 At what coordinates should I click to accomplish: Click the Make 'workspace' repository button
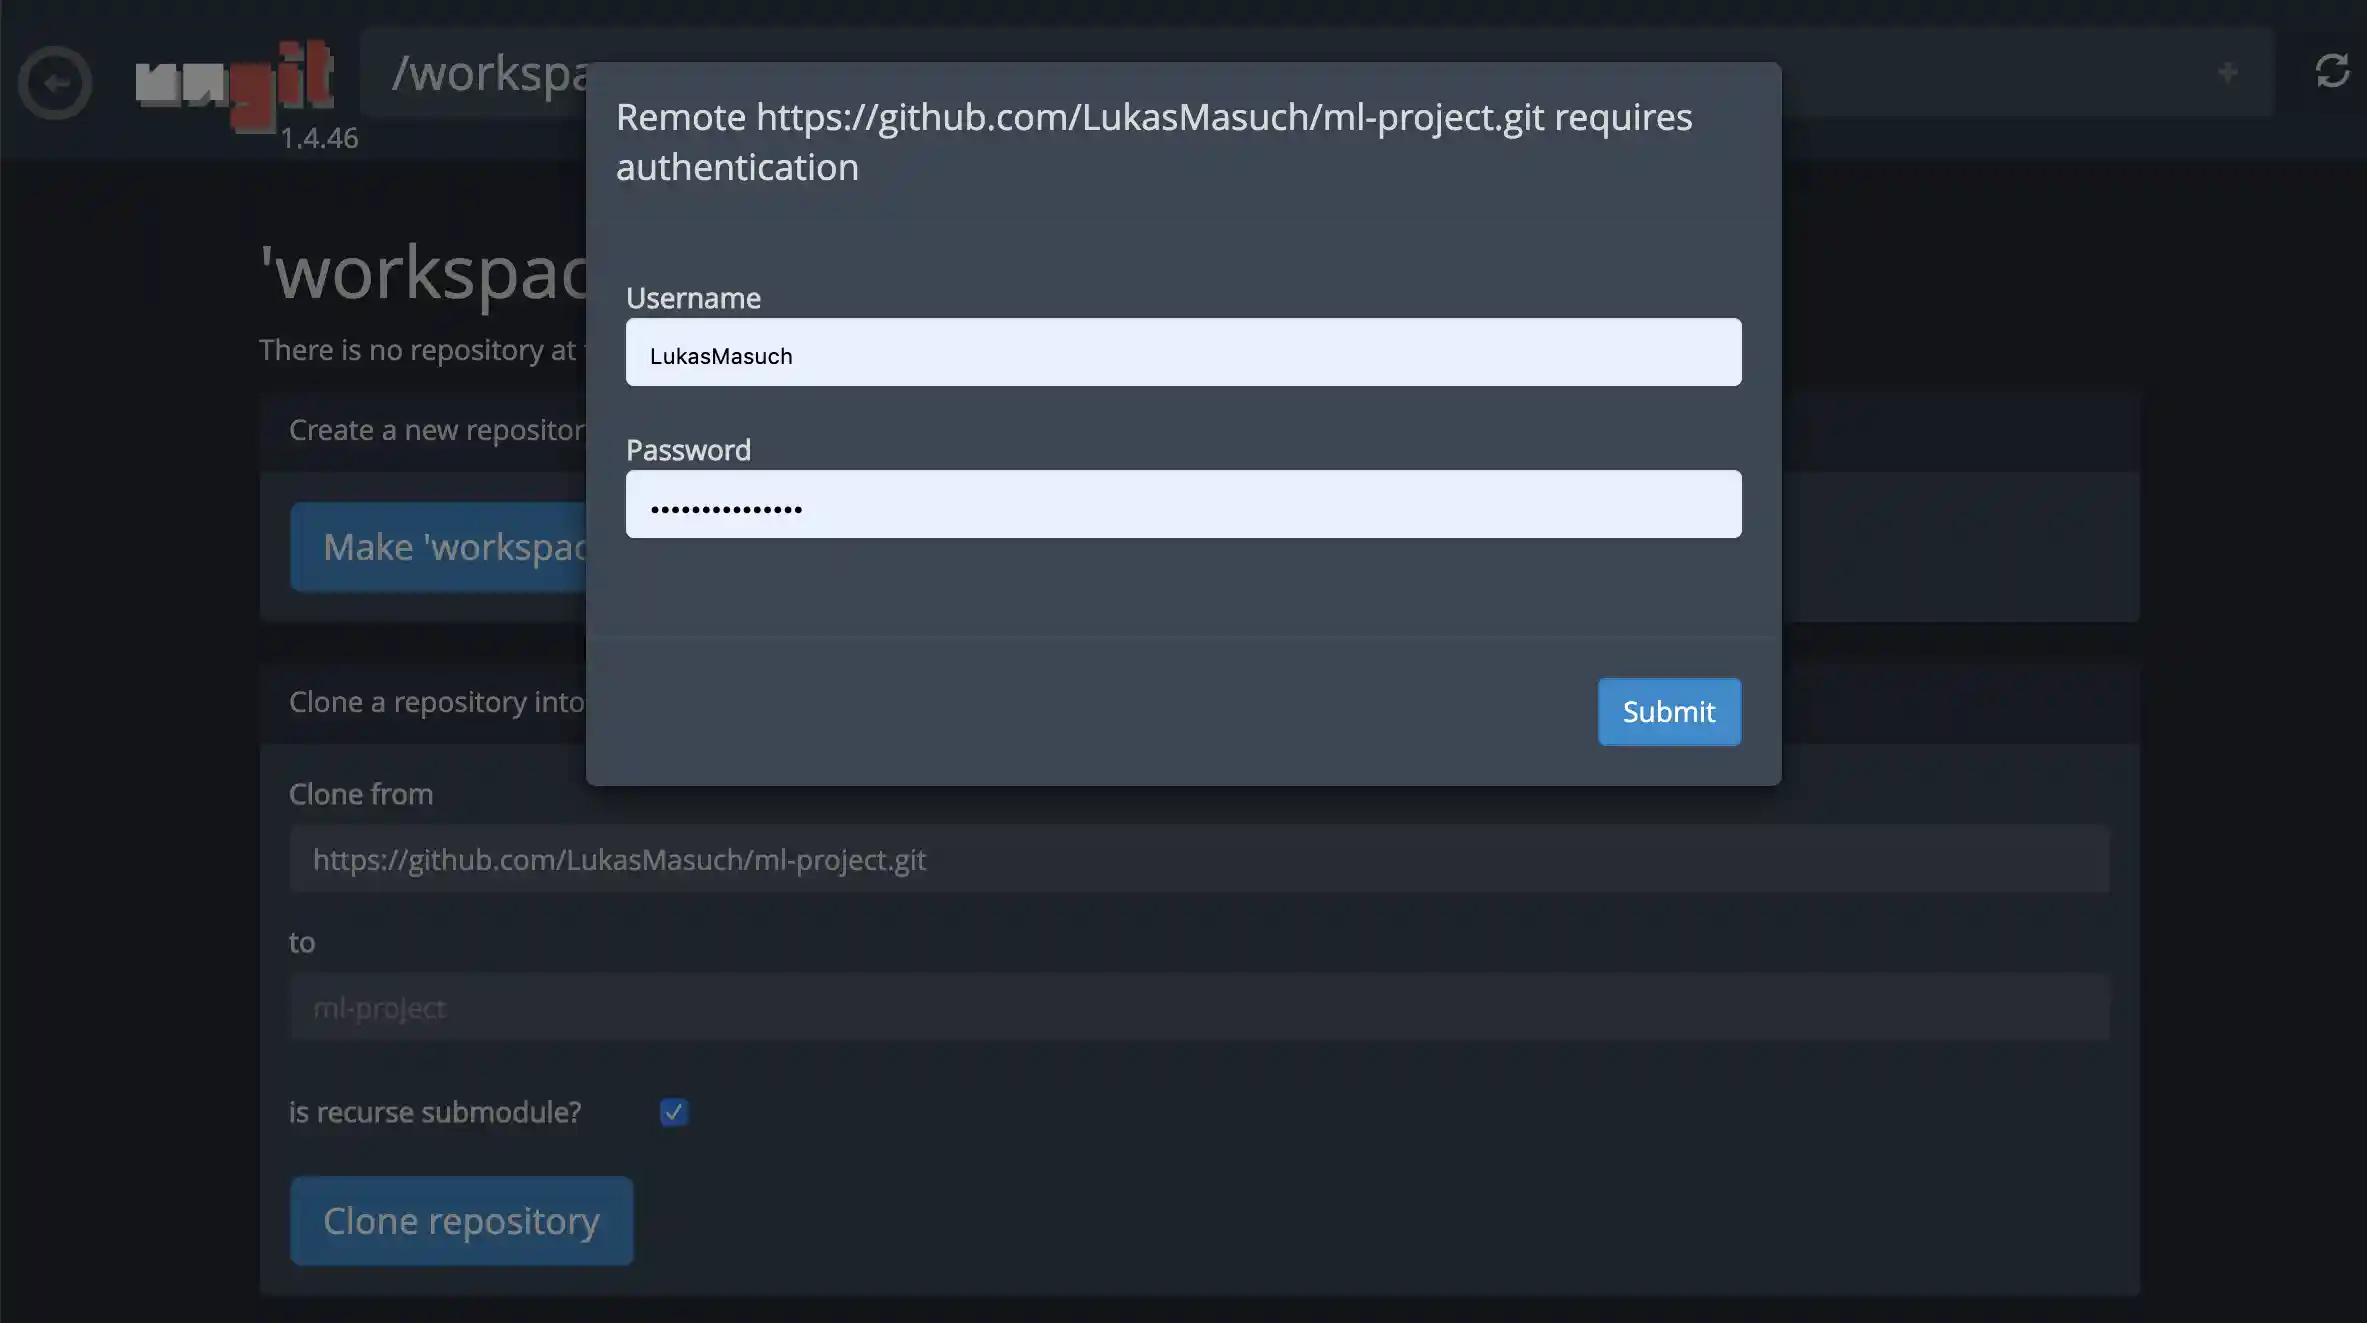440,547
